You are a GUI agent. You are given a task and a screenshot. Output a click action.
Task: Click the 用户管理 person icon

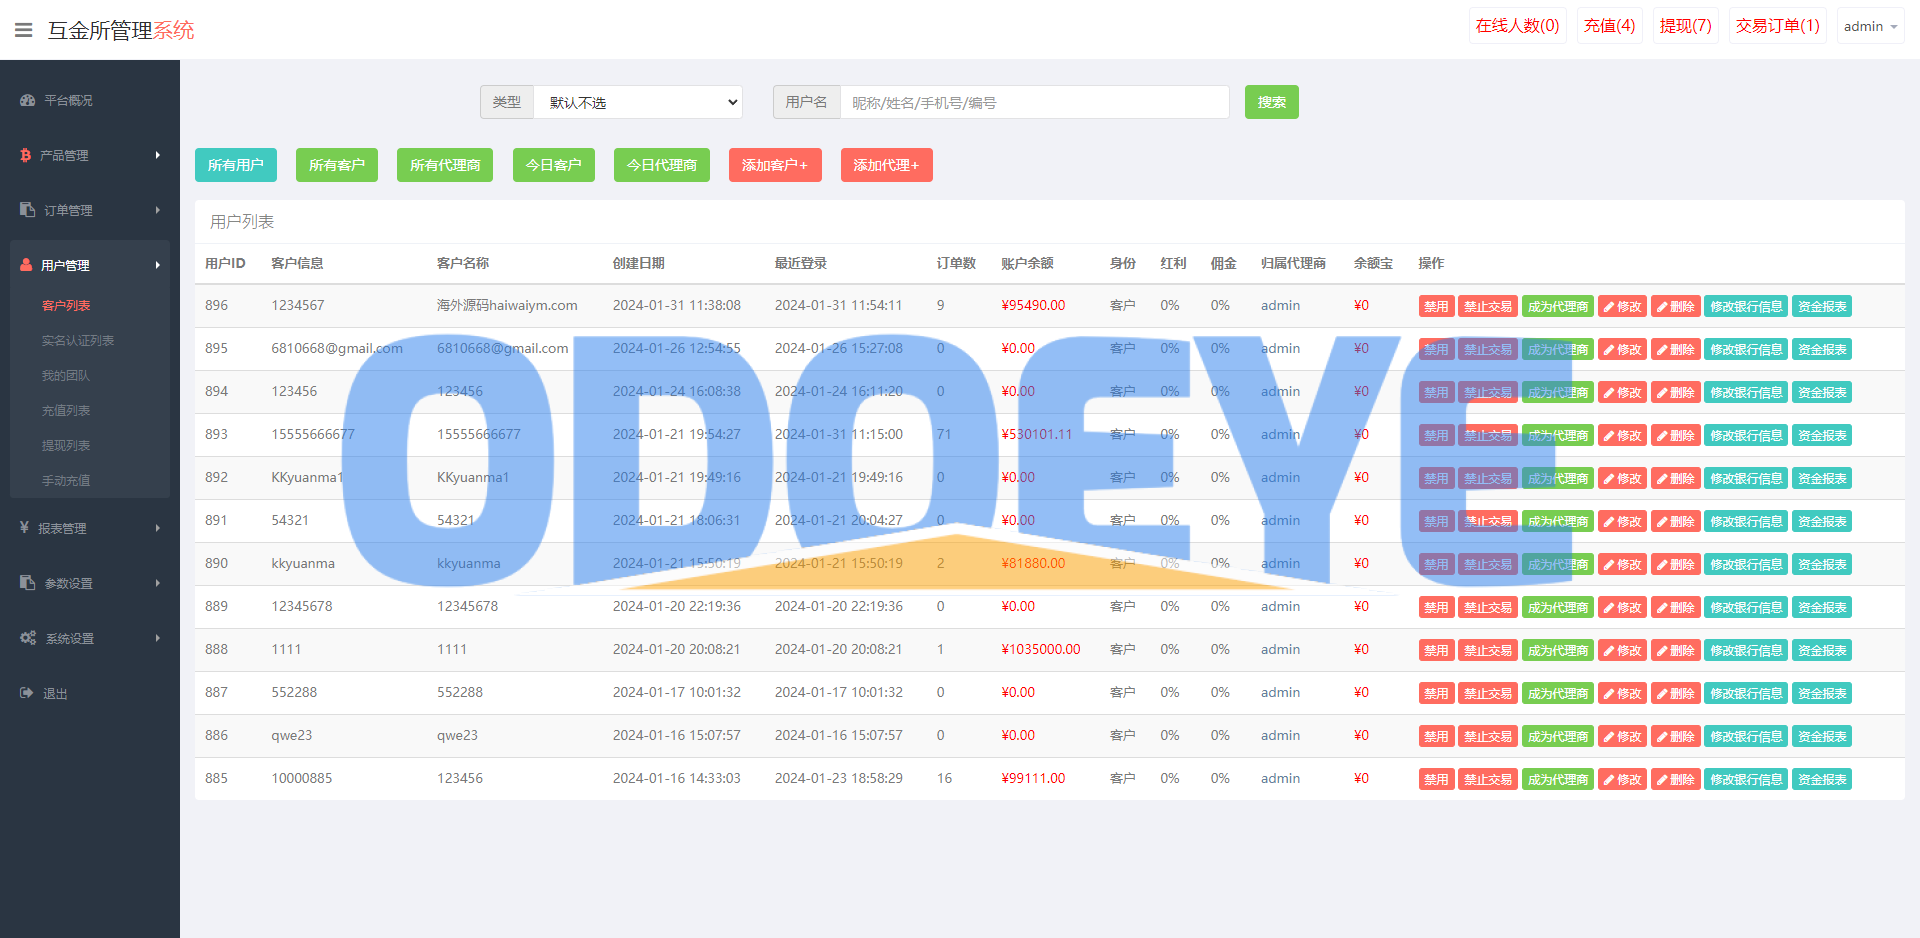pyautogui.click(x=27, y=265)
